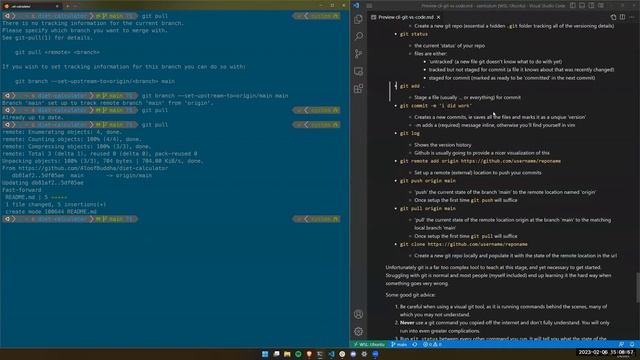Open notifications bell in VS Code status bar
This screenshot has height=360, width=640.
point(632,344)
